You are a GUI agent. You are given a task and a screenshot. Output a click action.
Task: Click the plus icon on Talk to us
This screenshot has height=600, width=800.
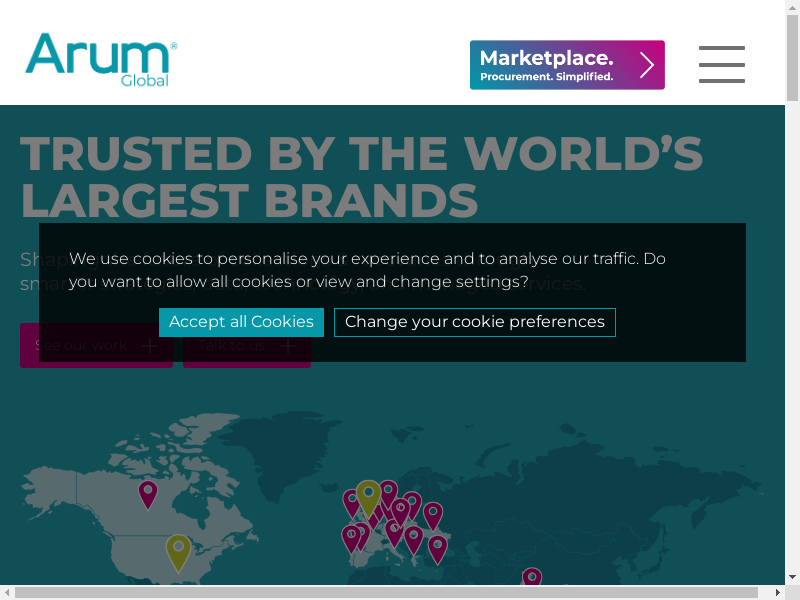(x=288, y=346)
